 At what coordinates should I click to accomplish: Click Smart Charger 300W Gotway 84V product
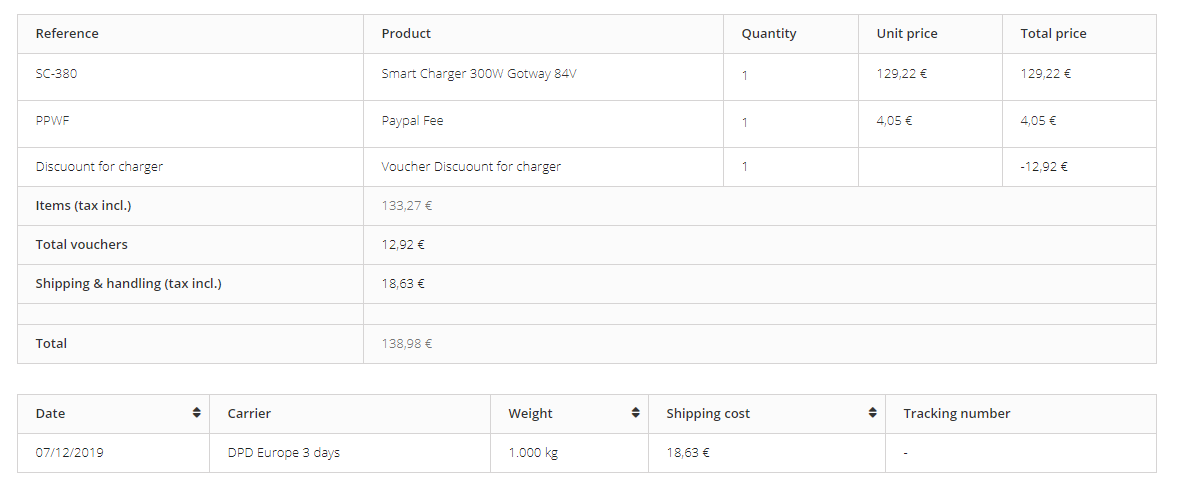click(478, 74)
